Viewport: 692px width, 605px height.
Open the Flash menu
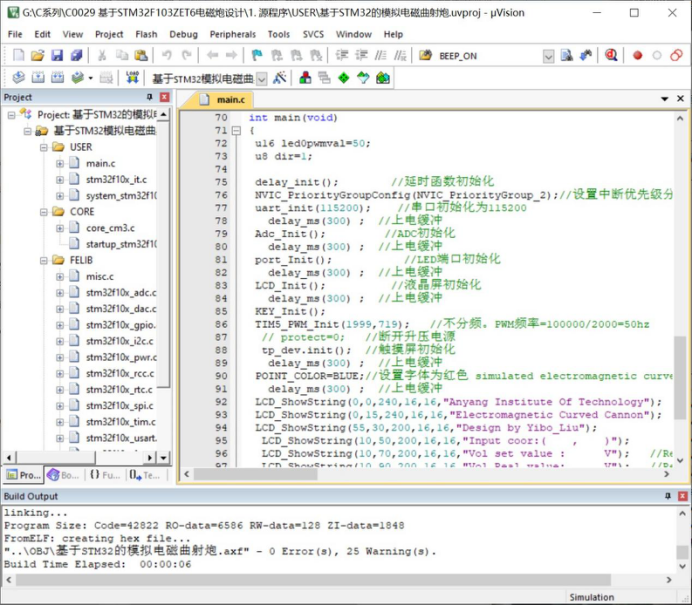point(146,34)
